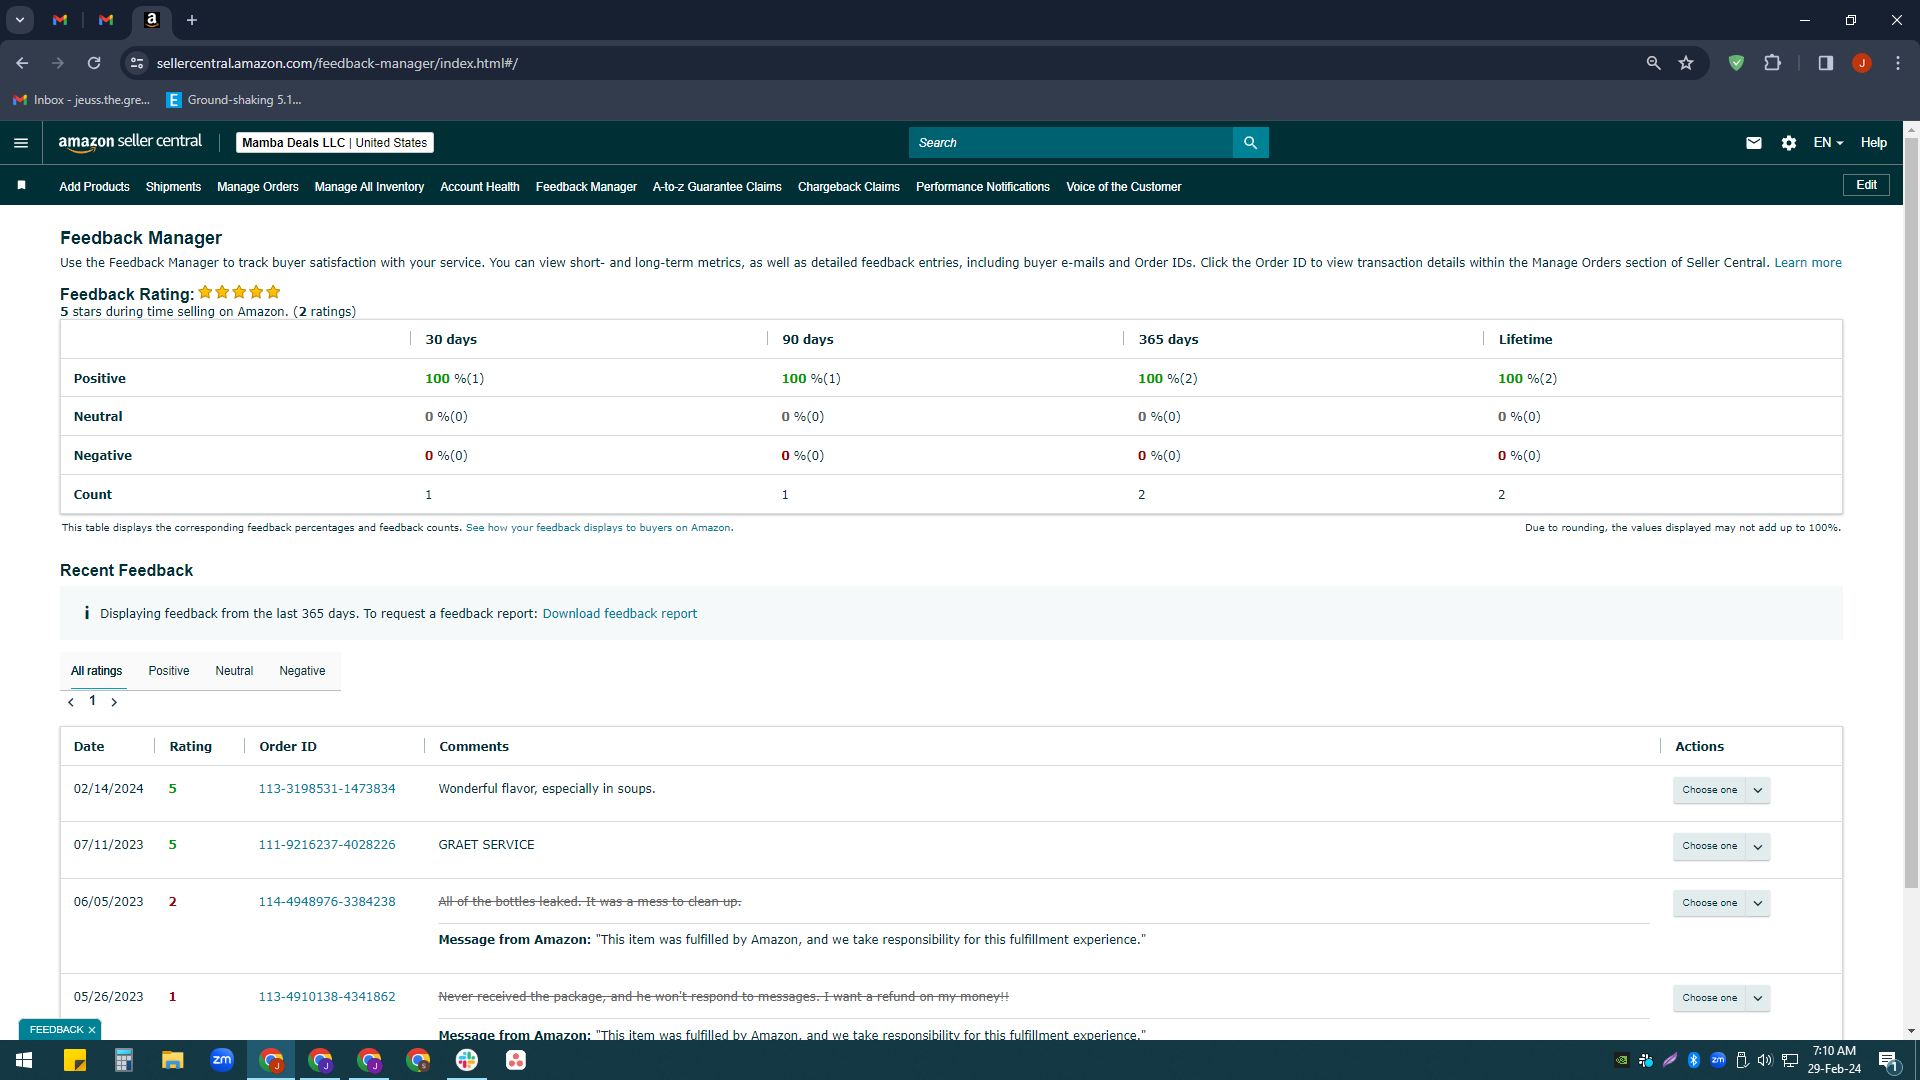This screenshot has width=1920, height=1080.
Task: Switch to the Neutral tab
Action: (234, 671)
